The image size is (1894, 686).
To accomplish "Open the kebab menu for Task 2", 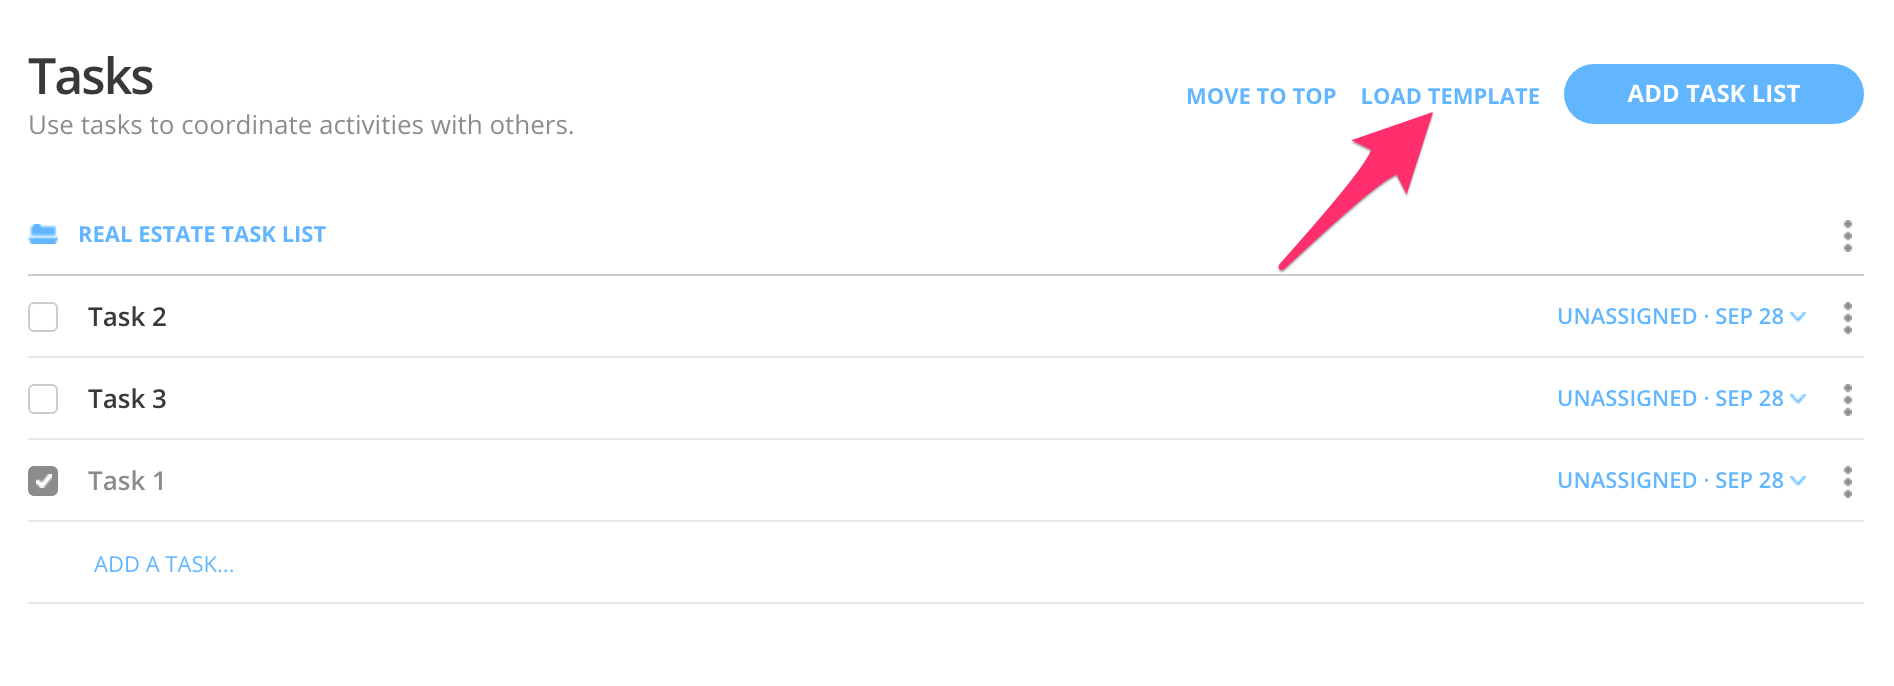I will pyautogui.click(x=1849, y=317).
